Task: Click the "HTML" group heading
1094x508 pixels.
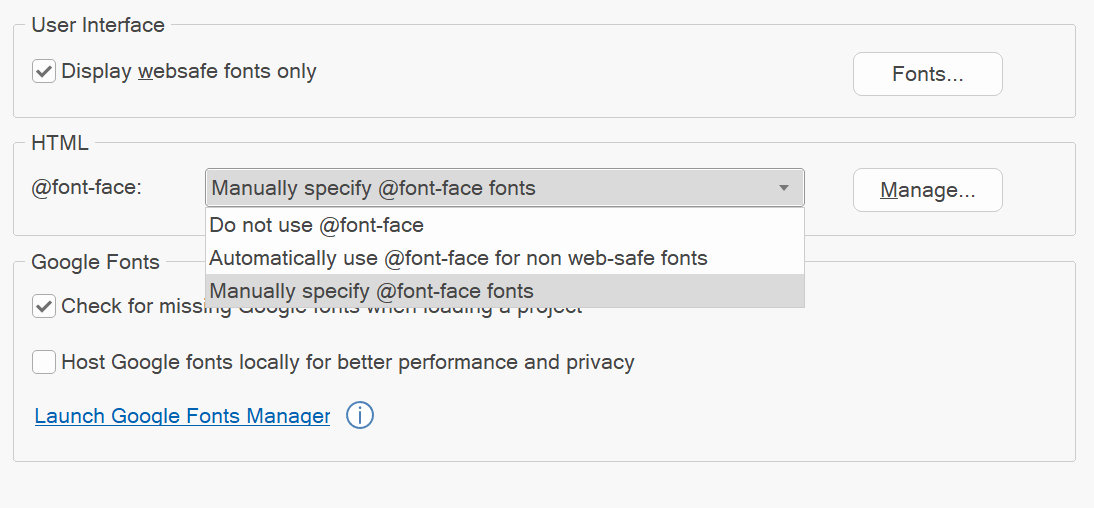Action: [x=60, y=143]
